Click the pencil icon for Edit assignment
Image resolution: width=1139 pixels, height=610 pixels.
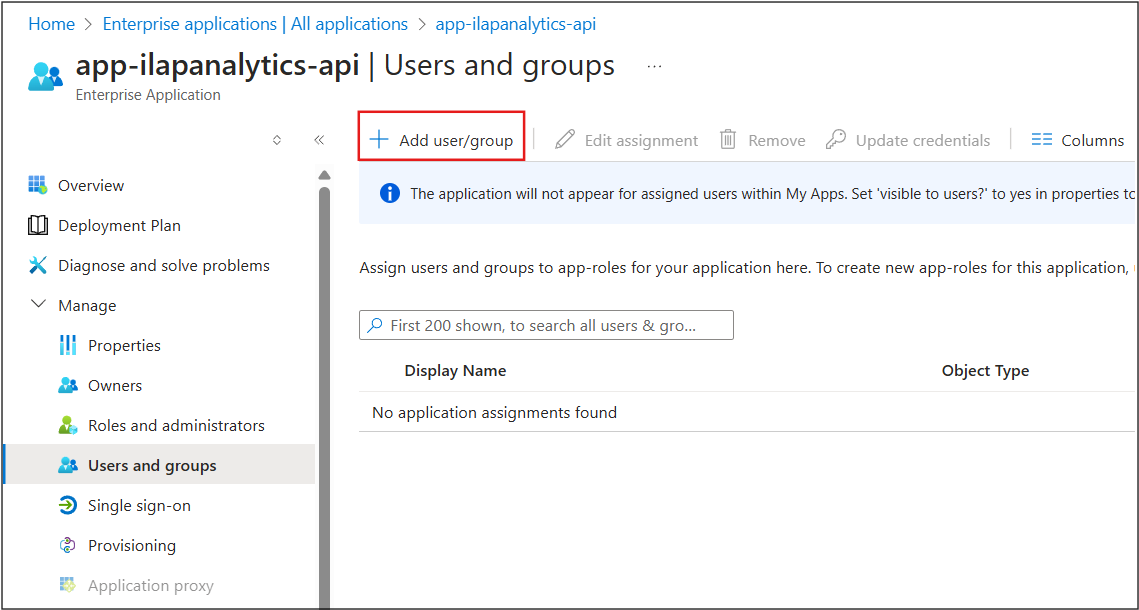pyautogui.click(x=564, y=139)
